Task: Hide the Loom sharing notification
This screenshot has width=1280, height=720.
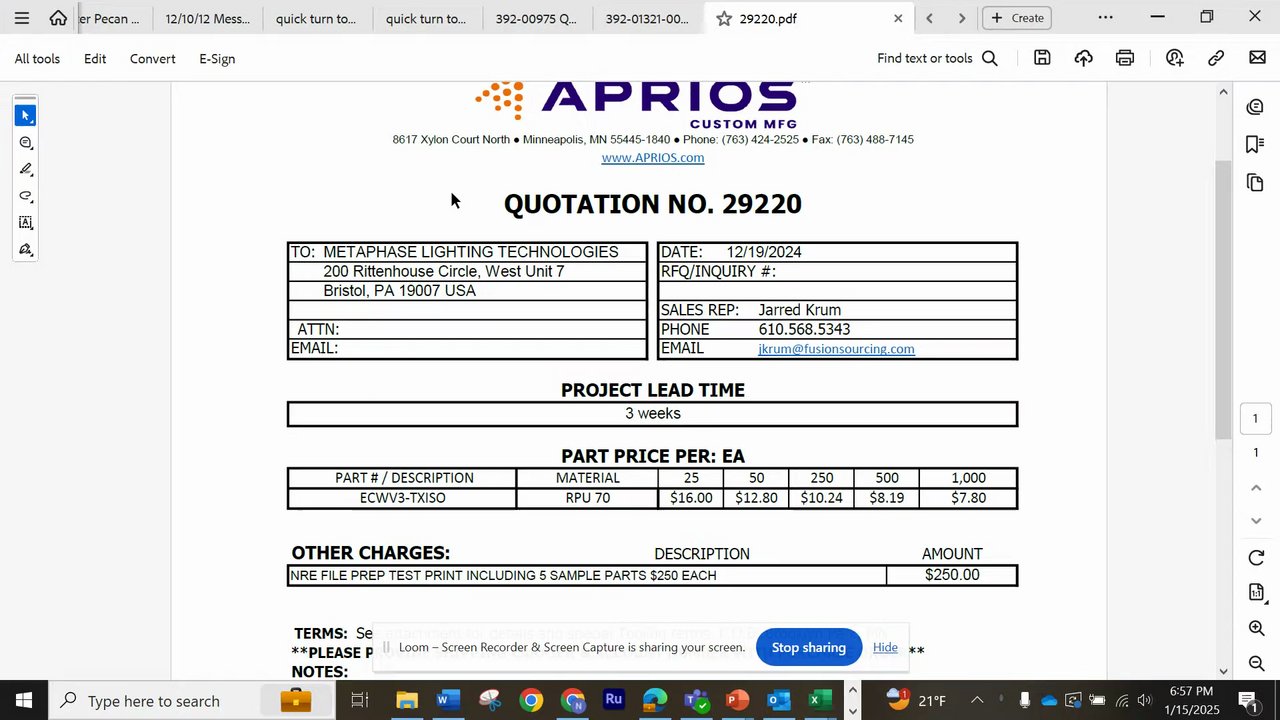Action: point(885,647)
